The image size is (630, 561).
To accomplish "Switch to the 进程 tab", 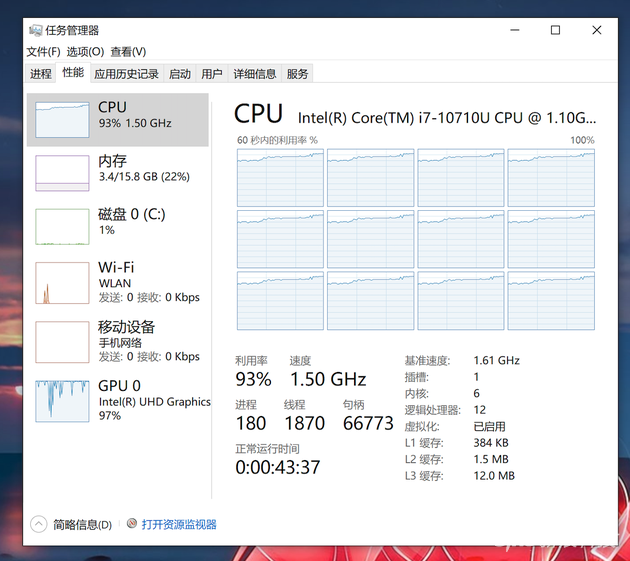I will [x=41, y=74].
